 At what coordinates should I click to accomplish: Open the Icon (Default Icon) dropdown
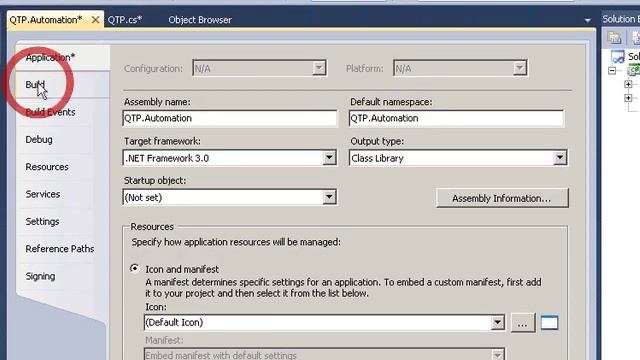pos(324,322)
